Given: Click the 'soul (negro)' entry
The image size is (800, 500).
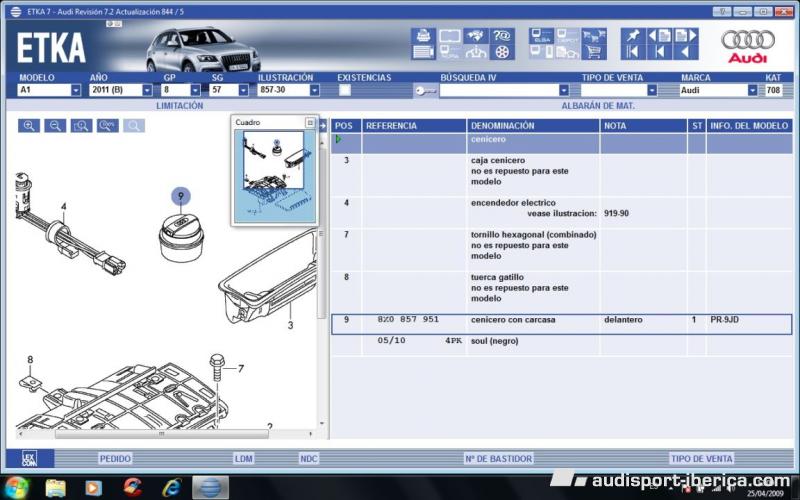Looking at the screenshot, I should click(494, 341).
